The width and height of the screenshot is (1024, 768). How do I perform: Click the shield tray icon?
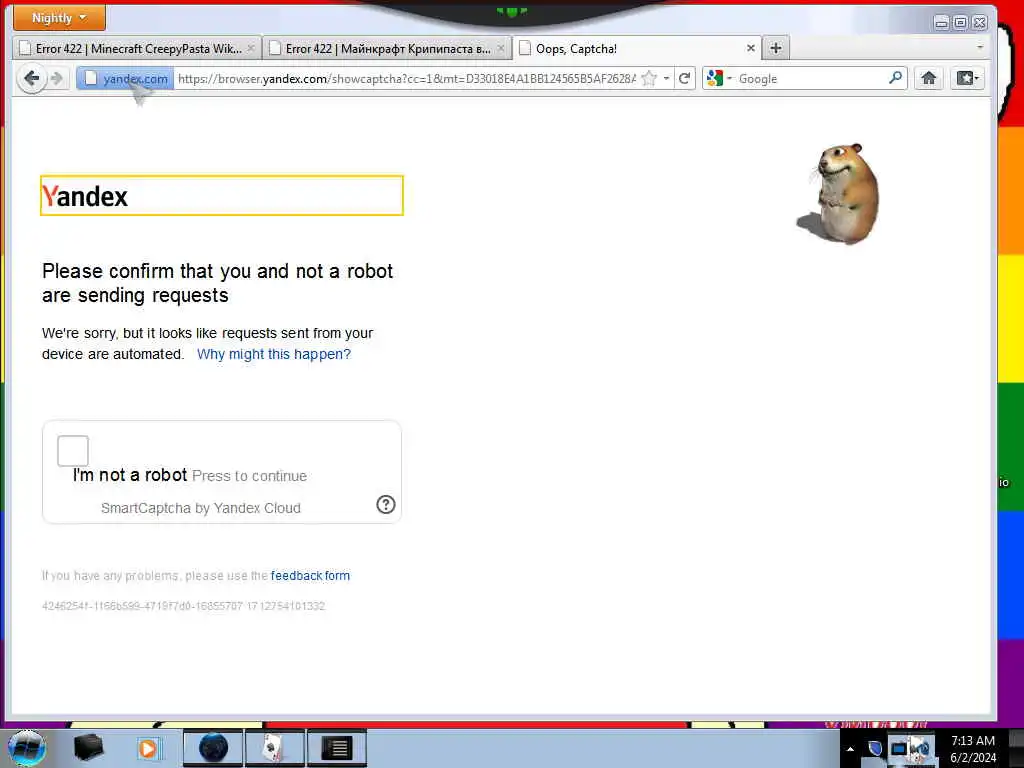[875, 748]
